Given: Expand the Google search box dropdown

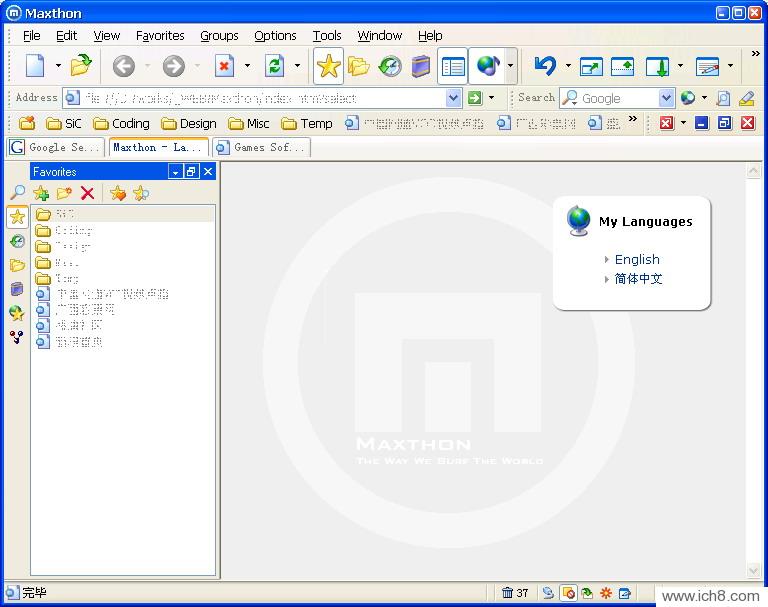Looking at the screenshot, I should (x=666, y=98).
